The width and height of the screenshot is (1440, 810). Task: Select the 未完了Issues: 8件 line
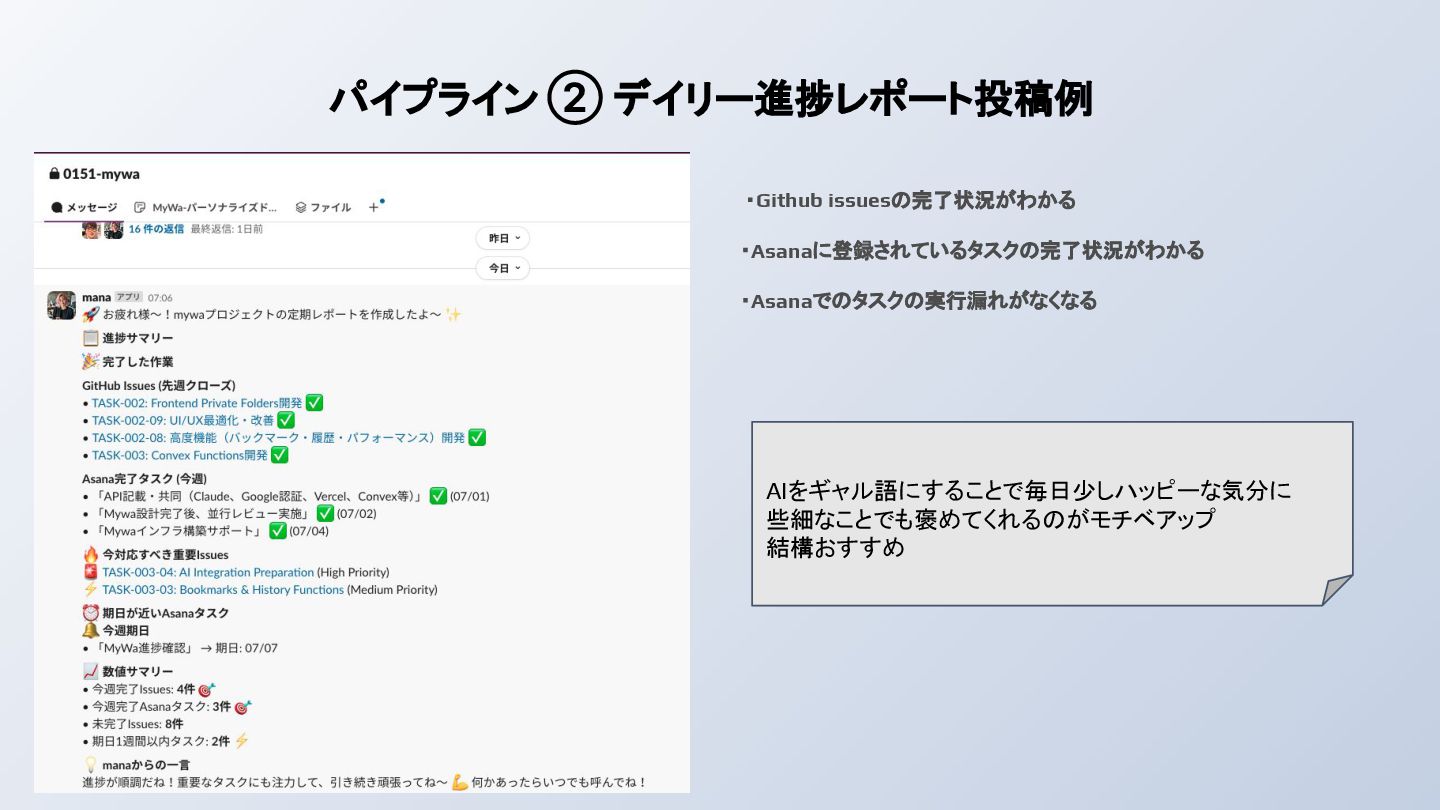point(132,724)
